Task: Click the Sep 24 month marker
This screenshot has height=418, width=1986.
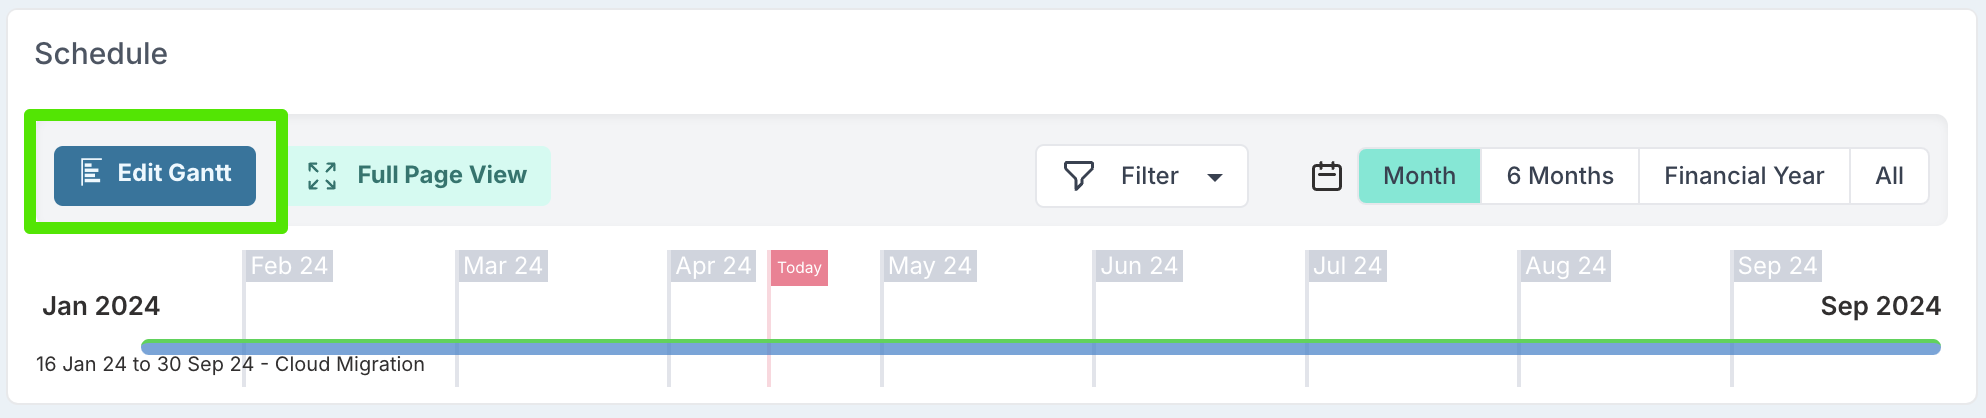Action: (x=1777, y=266)
